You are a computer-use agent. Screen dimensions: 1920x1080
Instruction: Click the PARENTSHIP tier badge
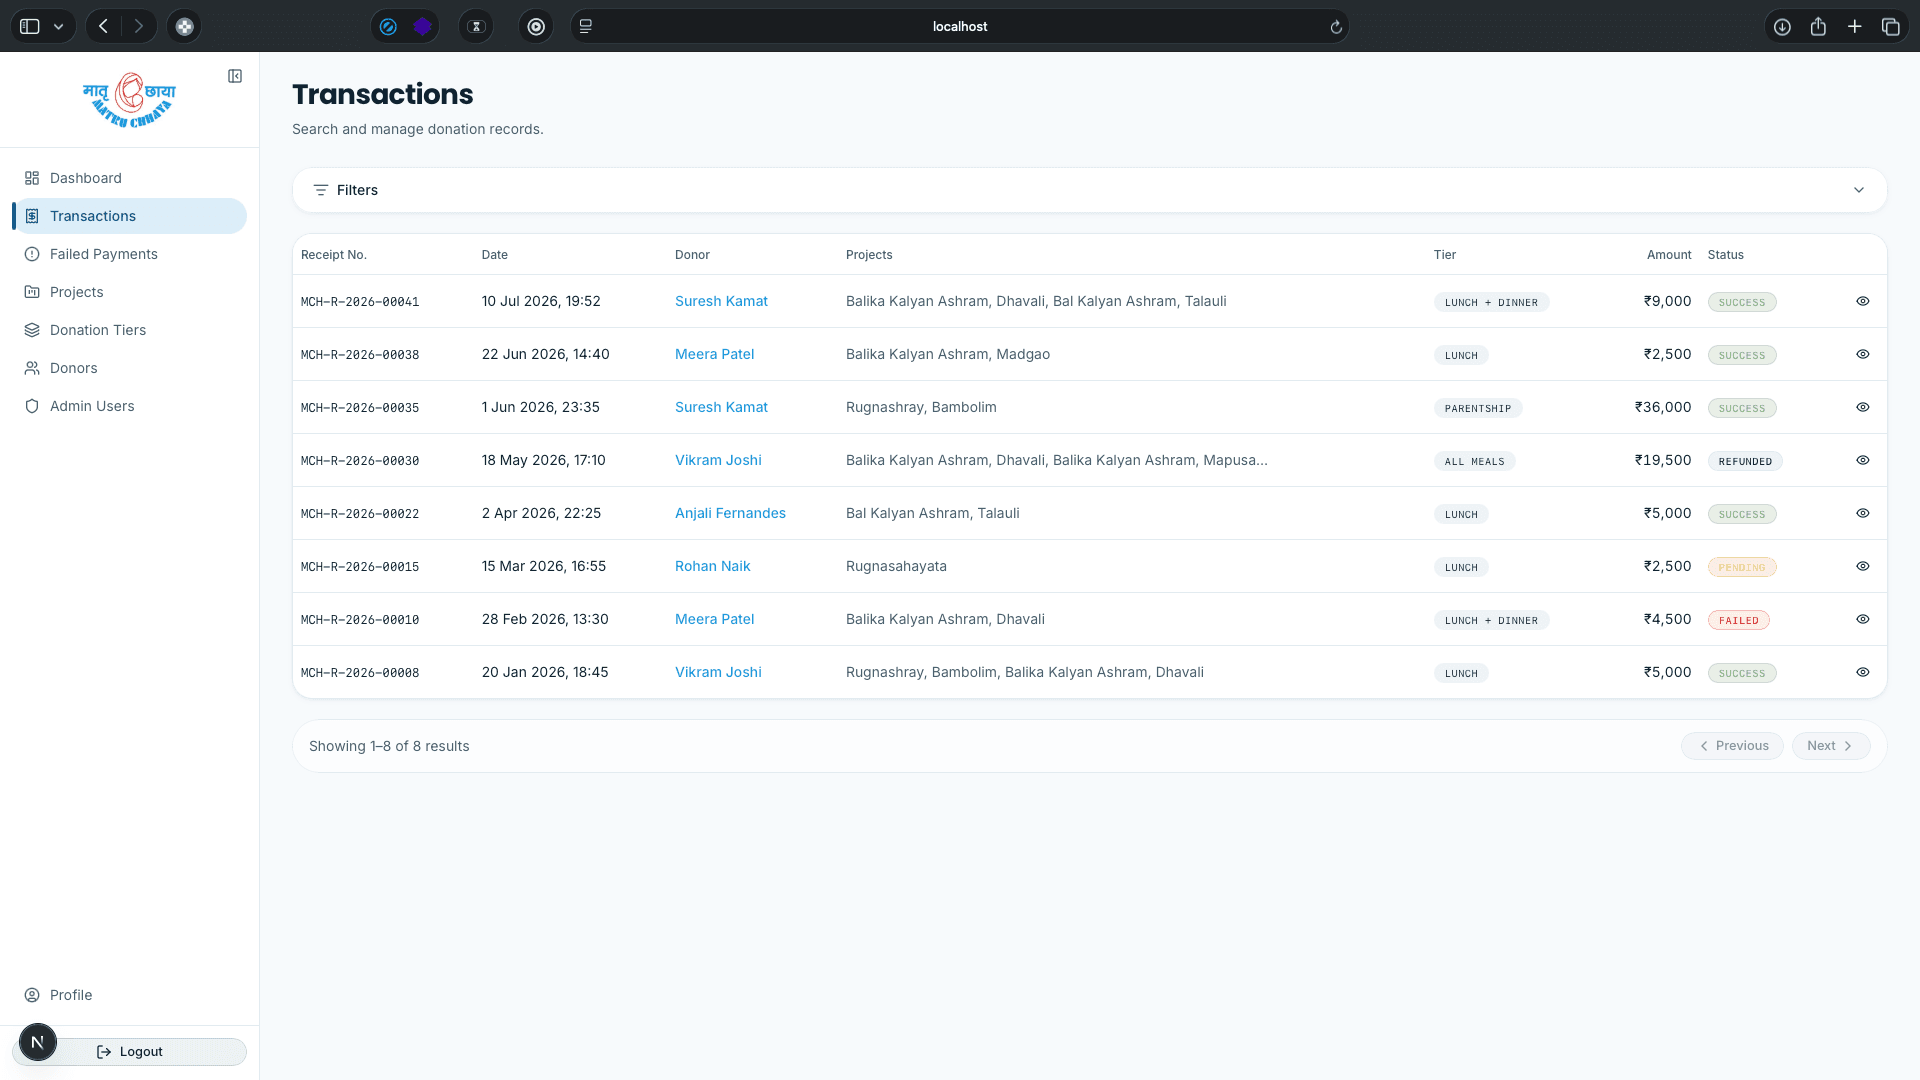[1478, 408]
